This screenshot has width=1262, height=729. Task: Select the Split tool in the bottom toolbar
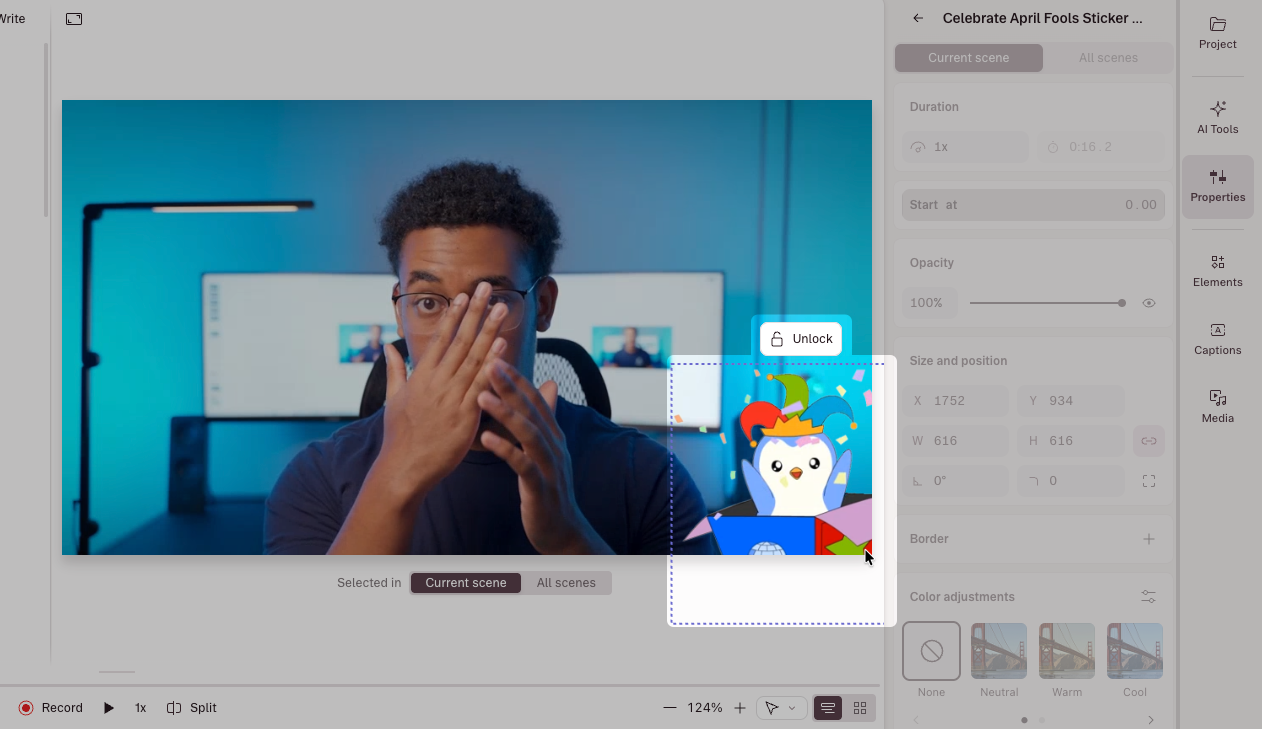[191, 707]
